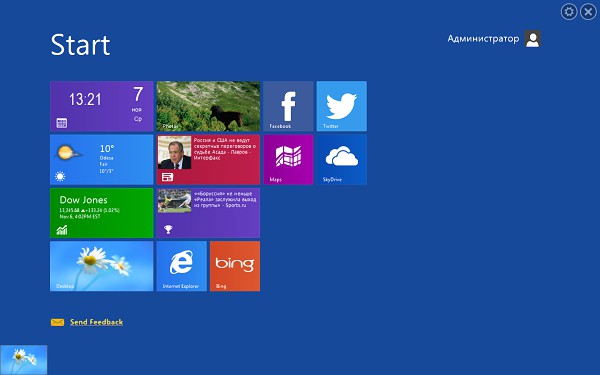This screenshot has height=375, width=600.
Task: Click the Start heading text
Action: [x=80, y=45]
